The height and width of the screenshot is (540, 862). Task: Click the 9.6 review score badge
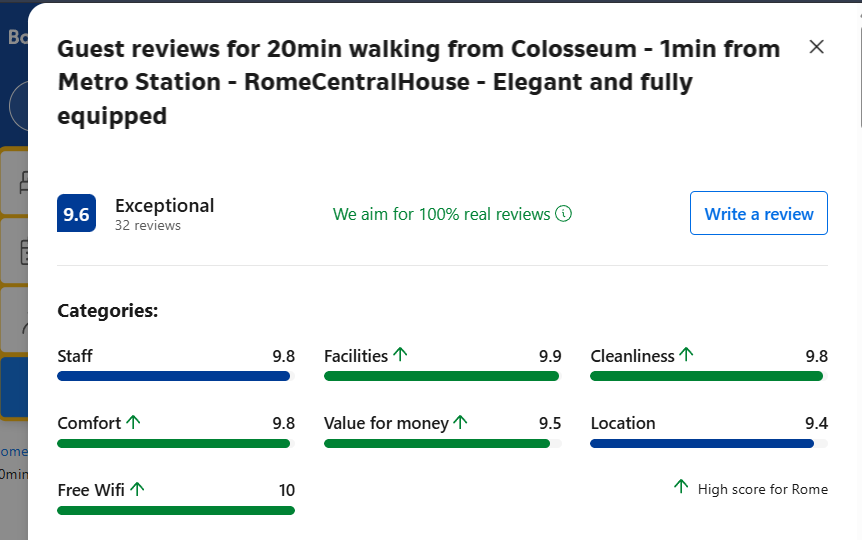click(76, 213)
